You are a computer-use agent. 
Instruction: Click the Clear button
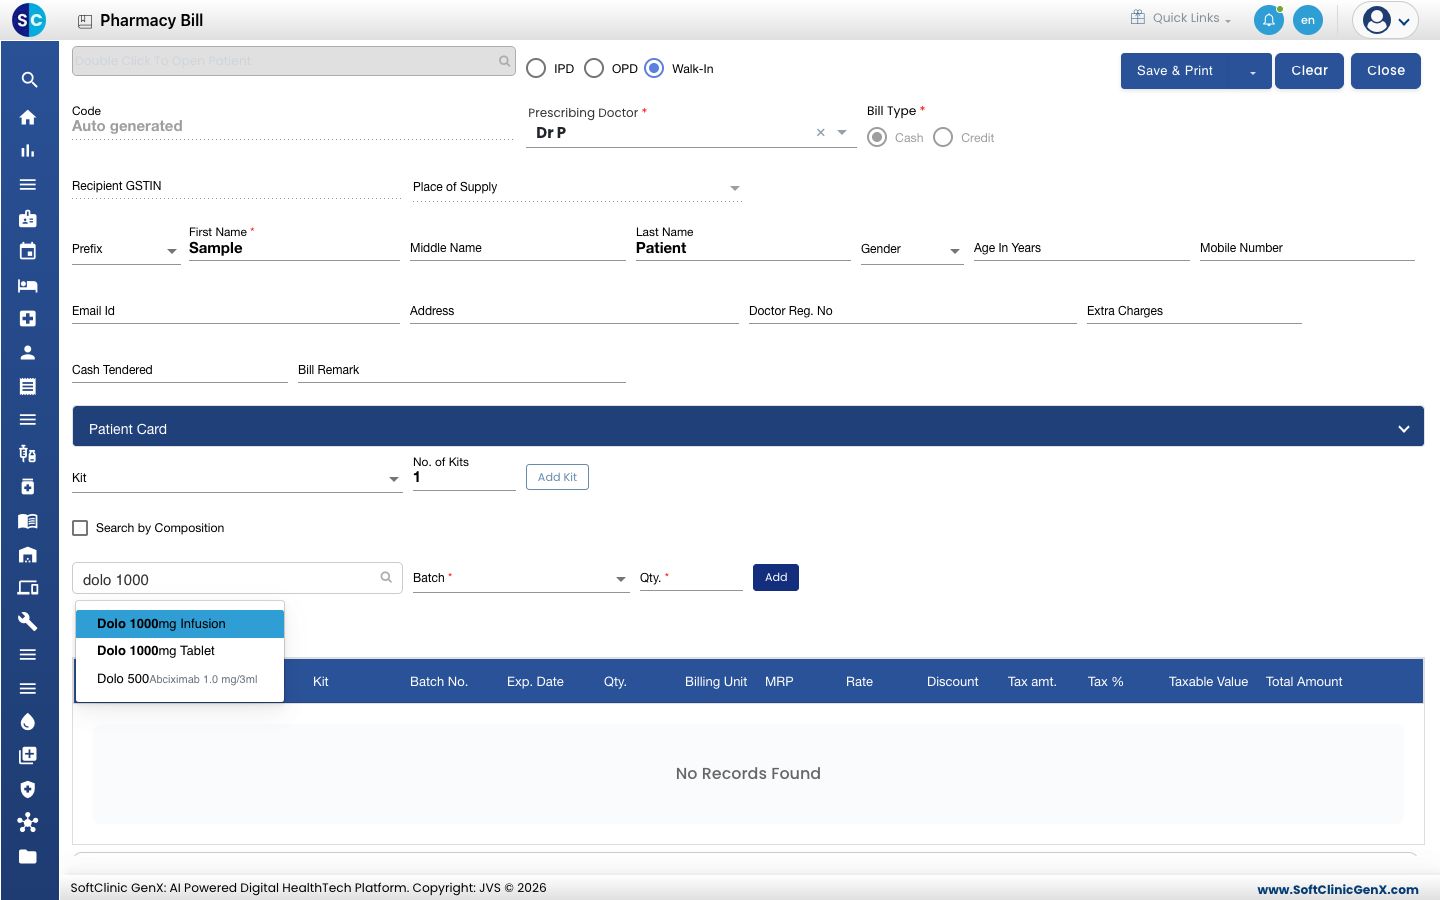point(1310,71)
